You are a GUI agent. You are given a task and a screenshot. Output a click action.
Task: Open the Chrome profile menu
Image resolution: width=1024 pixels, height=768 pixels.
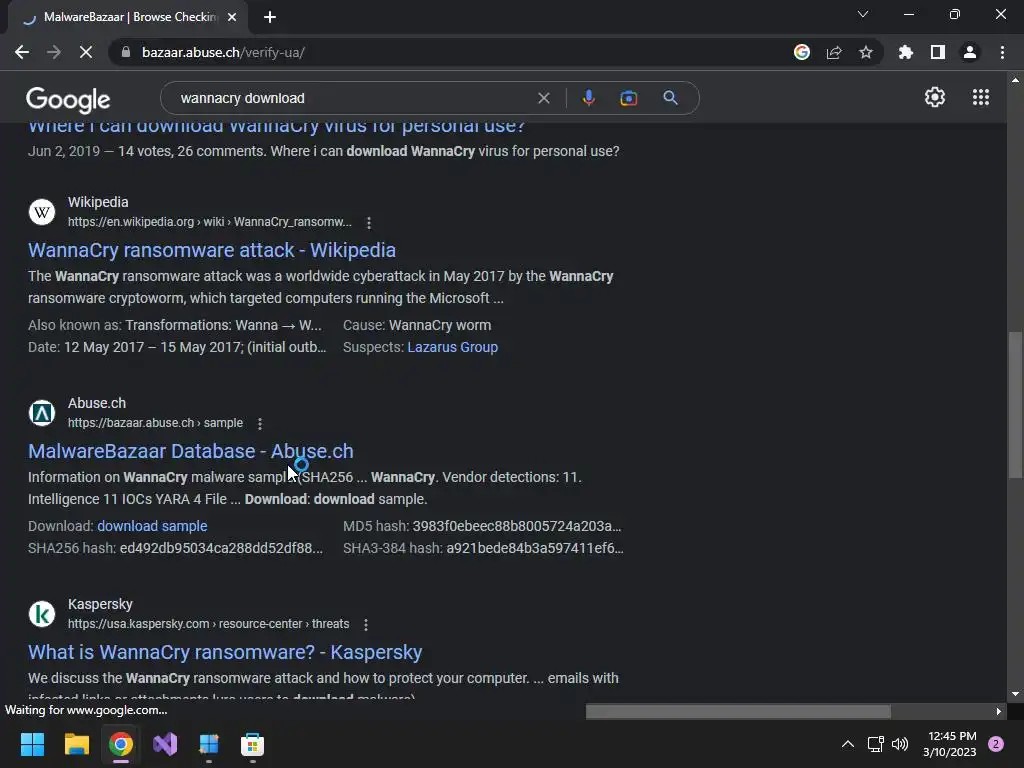[x=970, y=52]
